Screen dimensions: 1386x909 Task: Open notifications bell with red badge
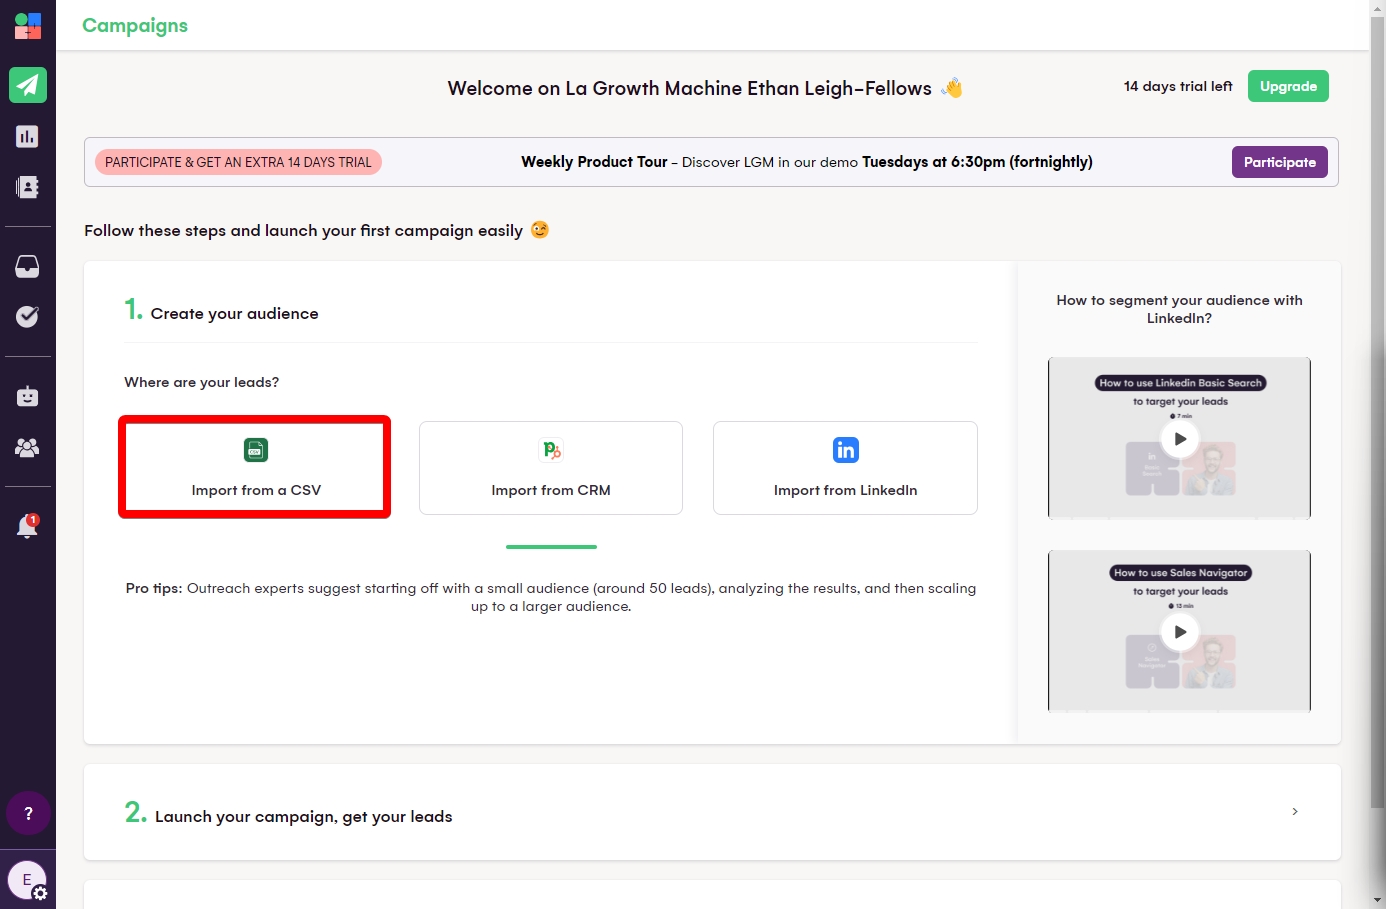28,526
